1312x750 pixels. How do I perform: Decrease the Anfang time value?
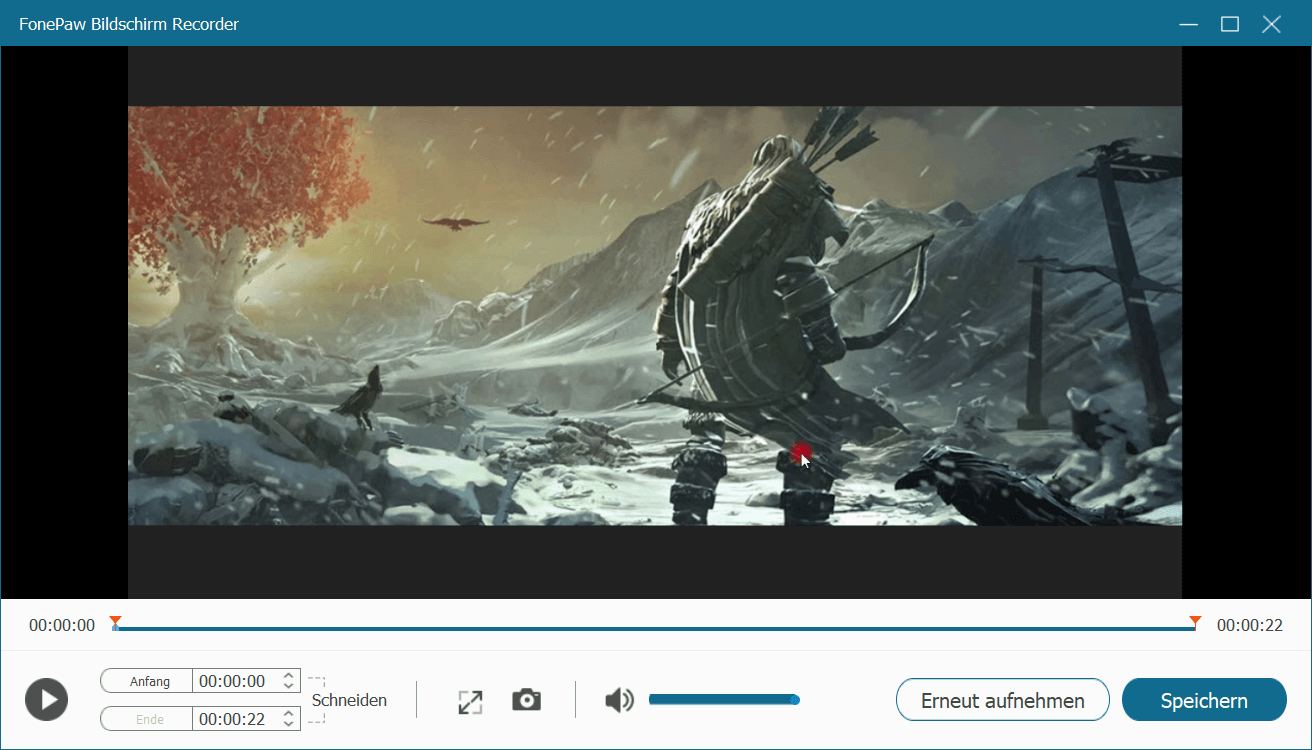pos(289,687)
